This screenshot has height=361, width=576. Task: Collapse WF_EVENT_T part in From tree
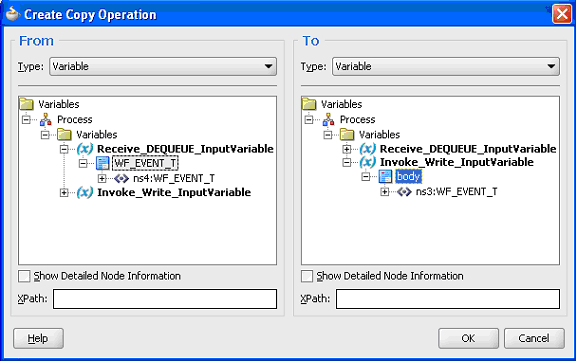click(83, 163)
